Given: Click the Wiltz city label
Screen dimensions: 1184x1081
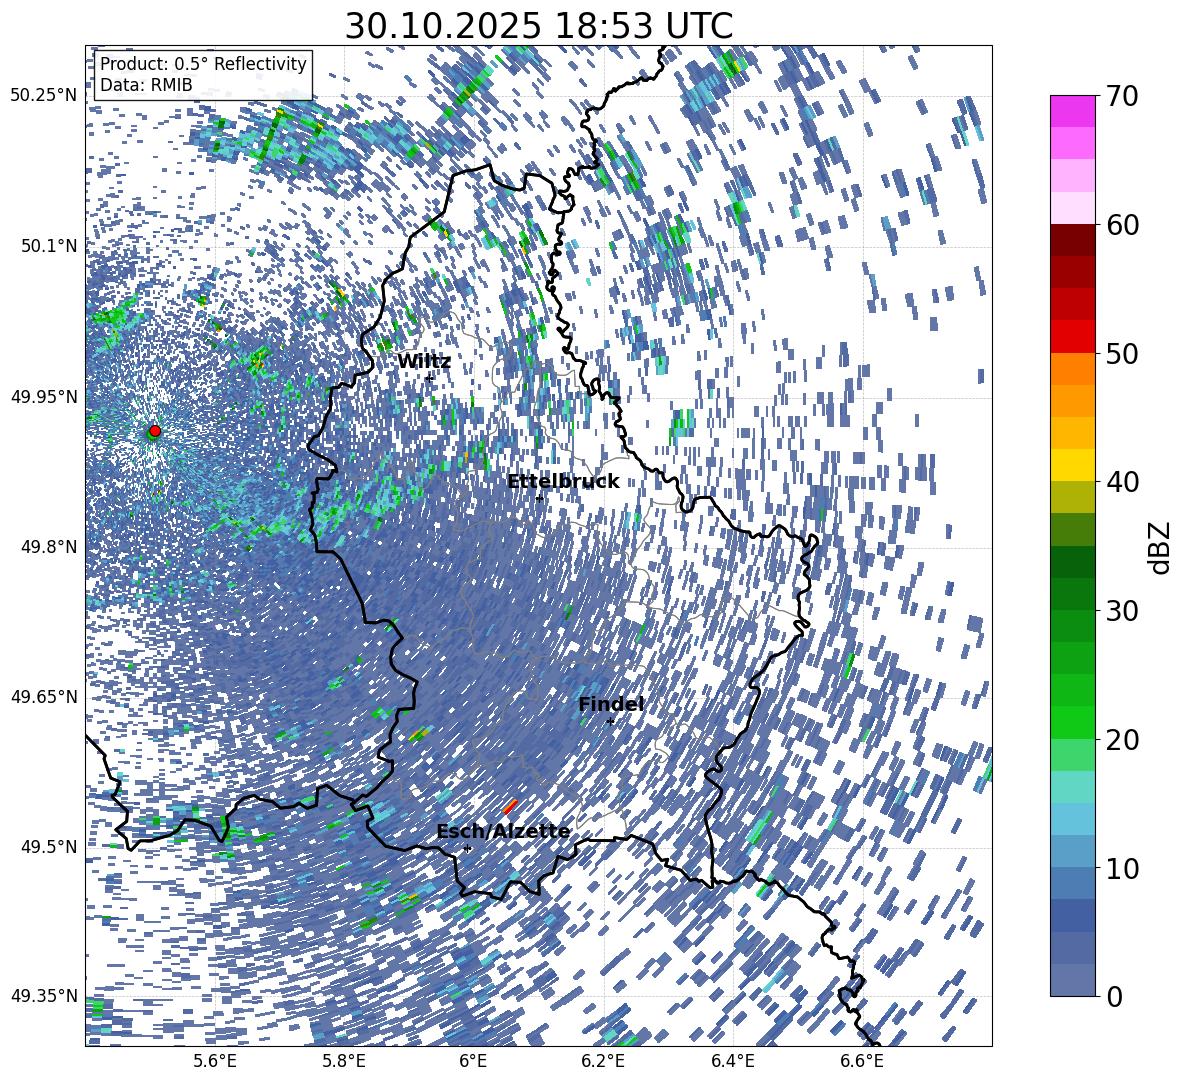Looking at the screenshot, I should click(424, 362).
